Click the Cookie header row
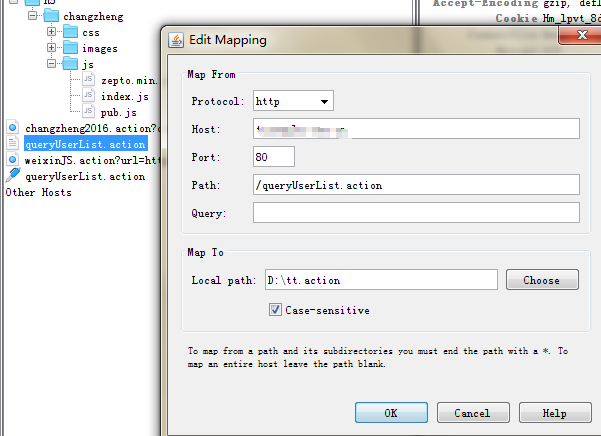Screen dimensions: 601x436 pyautogui.click(x=547, y=18)
